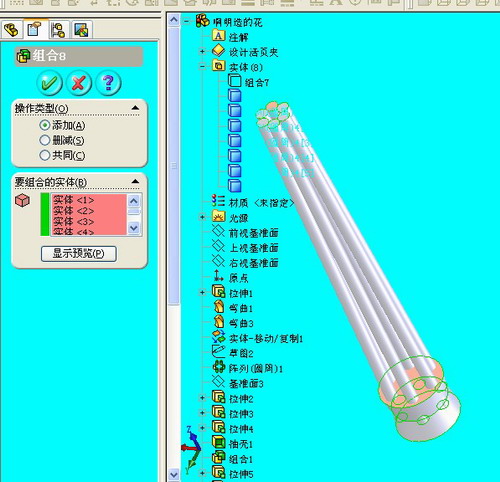Confirm the combine with green checkmark
Viewport: 500px width, 482px height.
point(49,83)
